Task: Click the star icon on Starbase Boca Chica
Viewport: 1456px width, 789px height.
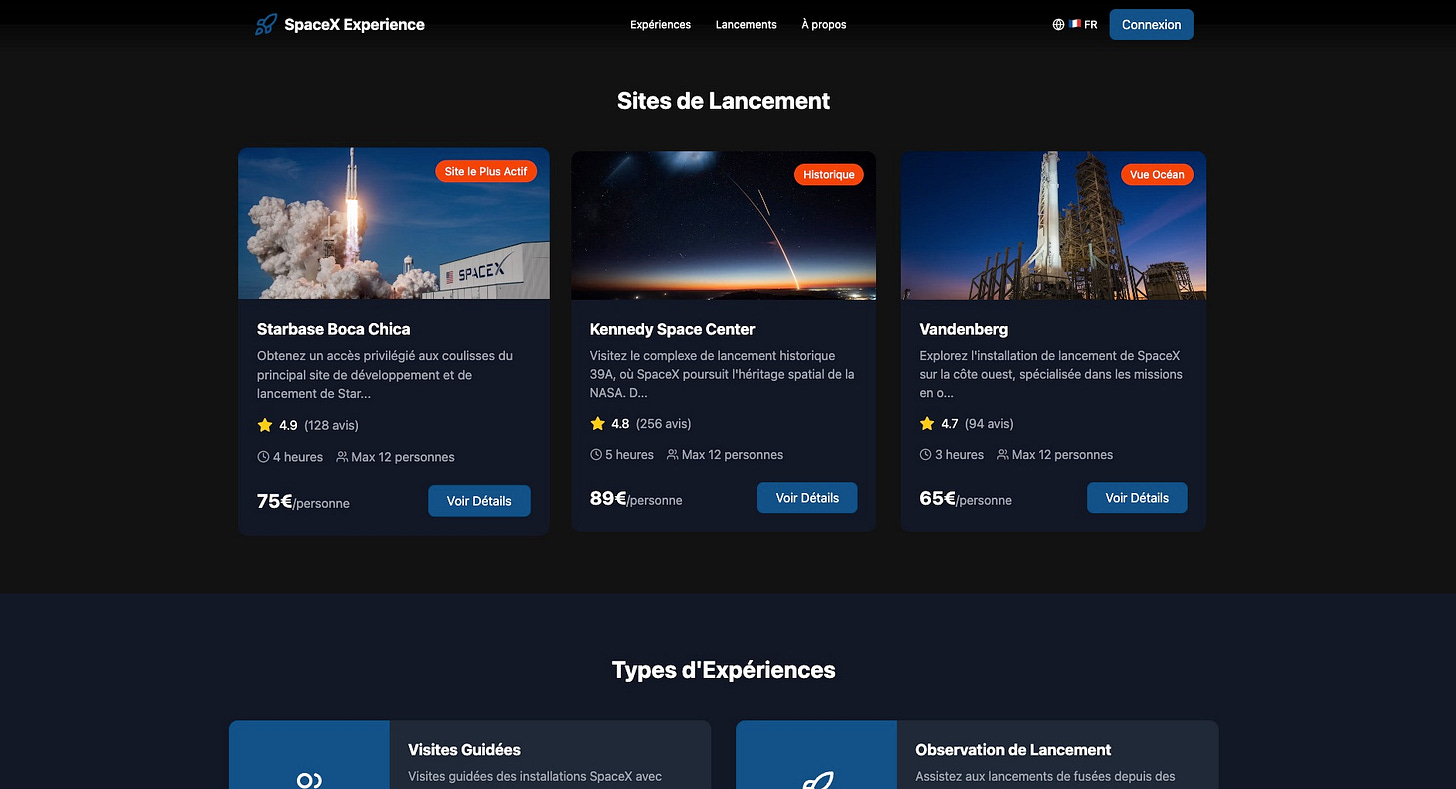Action: pos(265,425)
